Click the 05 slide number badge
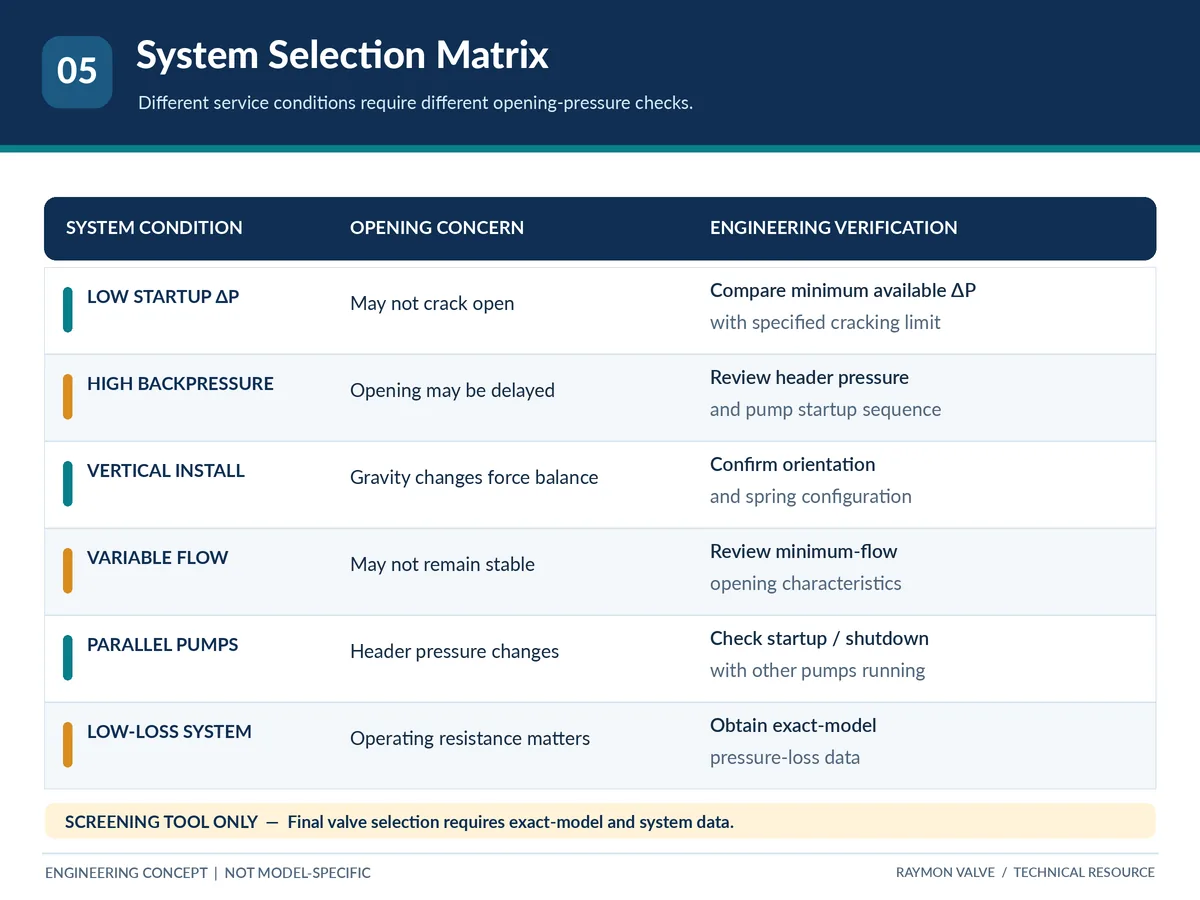Screen dimensions: 1200x900 coord(77,72)
